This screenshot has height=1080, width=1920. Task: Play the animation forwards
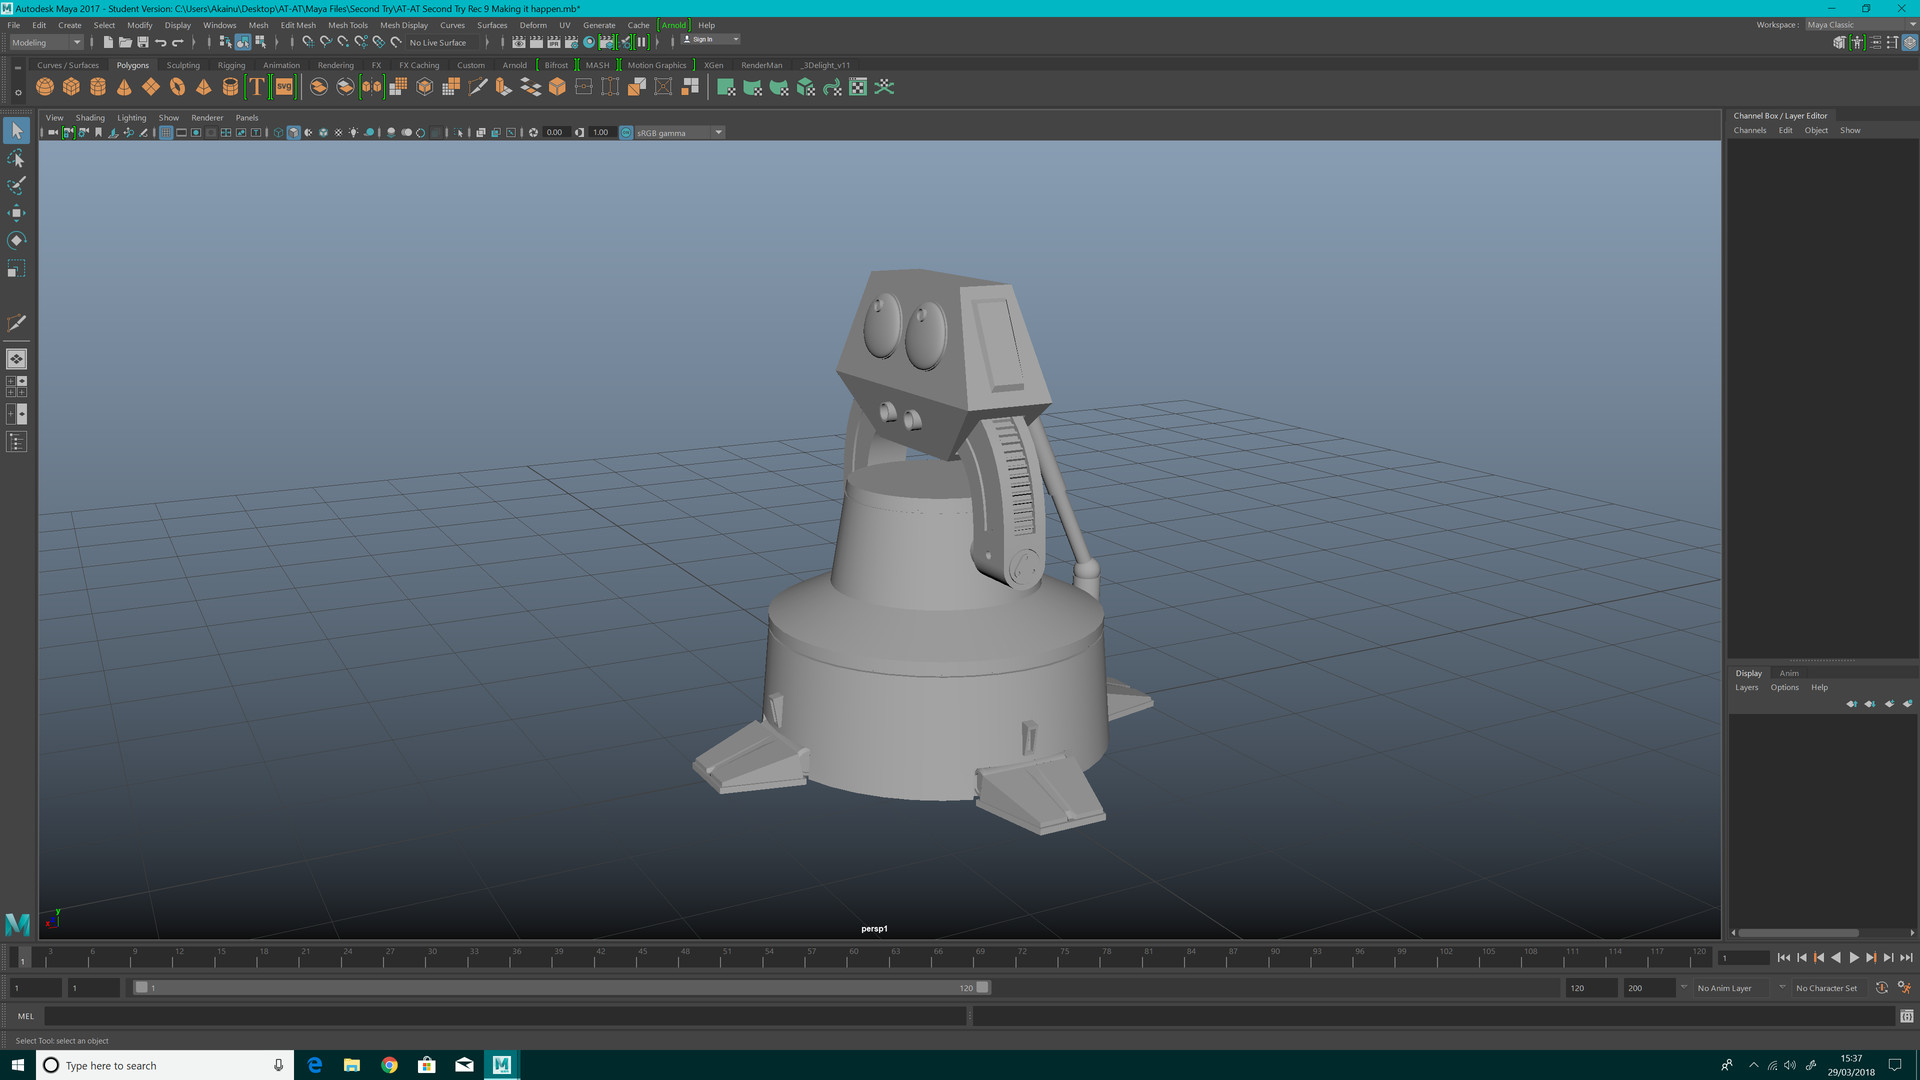1853,958
